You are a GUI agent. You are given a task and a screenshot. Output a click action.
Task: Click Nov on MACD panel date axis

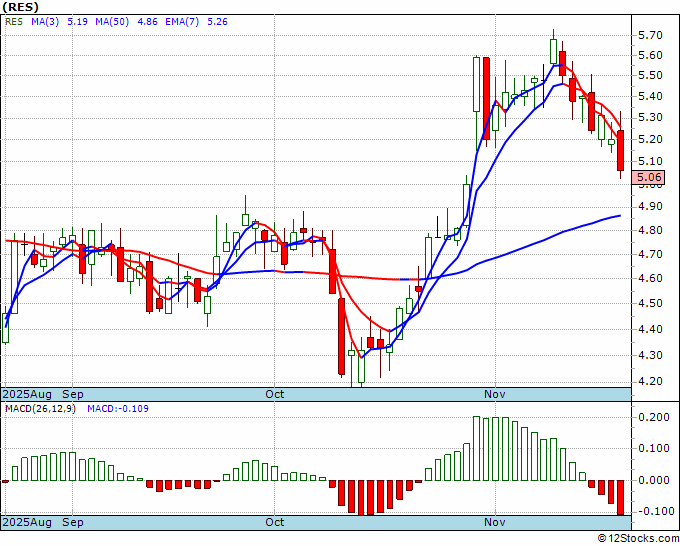click(x=495, y=522)
